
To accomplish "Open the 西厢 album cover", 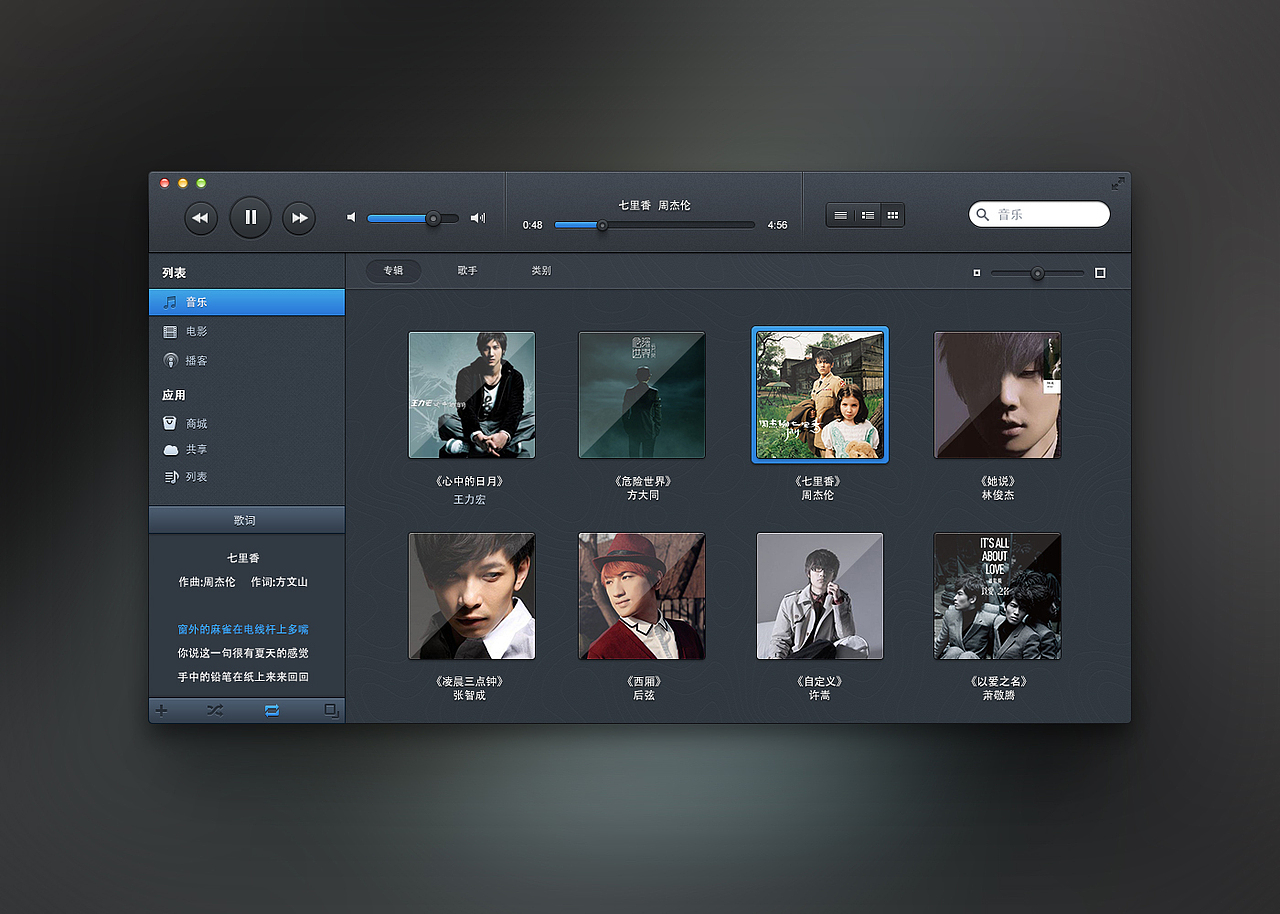I will 642,596.
